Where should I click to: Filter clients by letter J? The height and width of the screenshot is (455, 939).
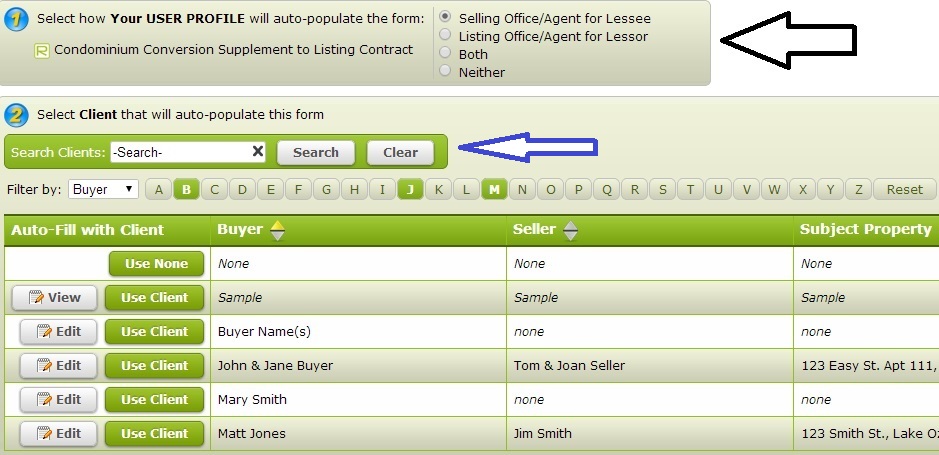[410, 189]
